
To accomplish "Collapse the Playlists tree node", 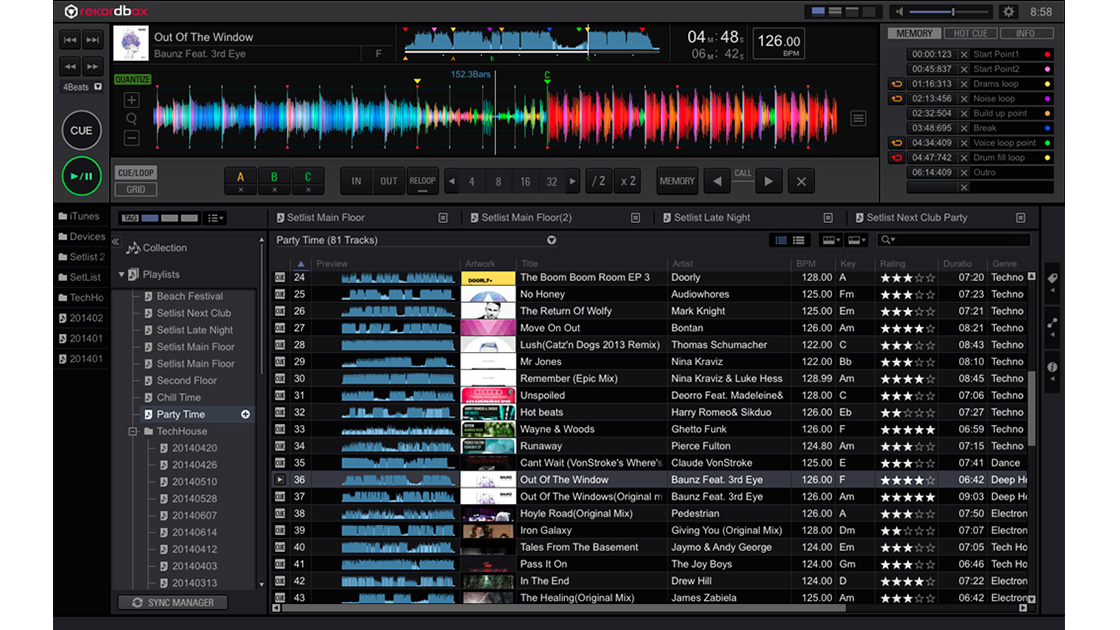I will pos(121,274).
